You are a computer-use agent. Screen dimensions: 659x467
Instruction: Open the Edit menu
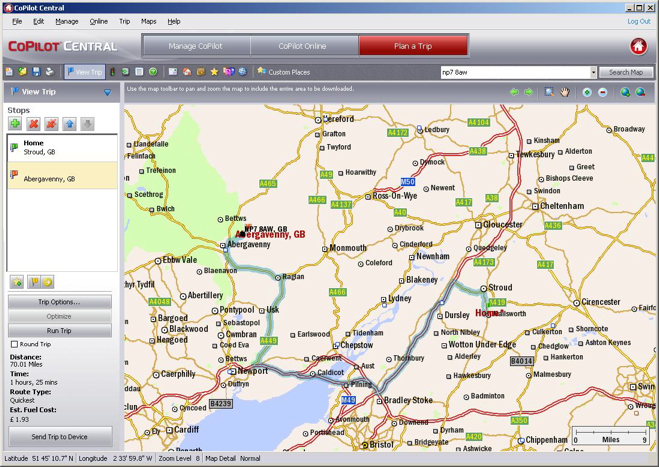click(39, 21)
